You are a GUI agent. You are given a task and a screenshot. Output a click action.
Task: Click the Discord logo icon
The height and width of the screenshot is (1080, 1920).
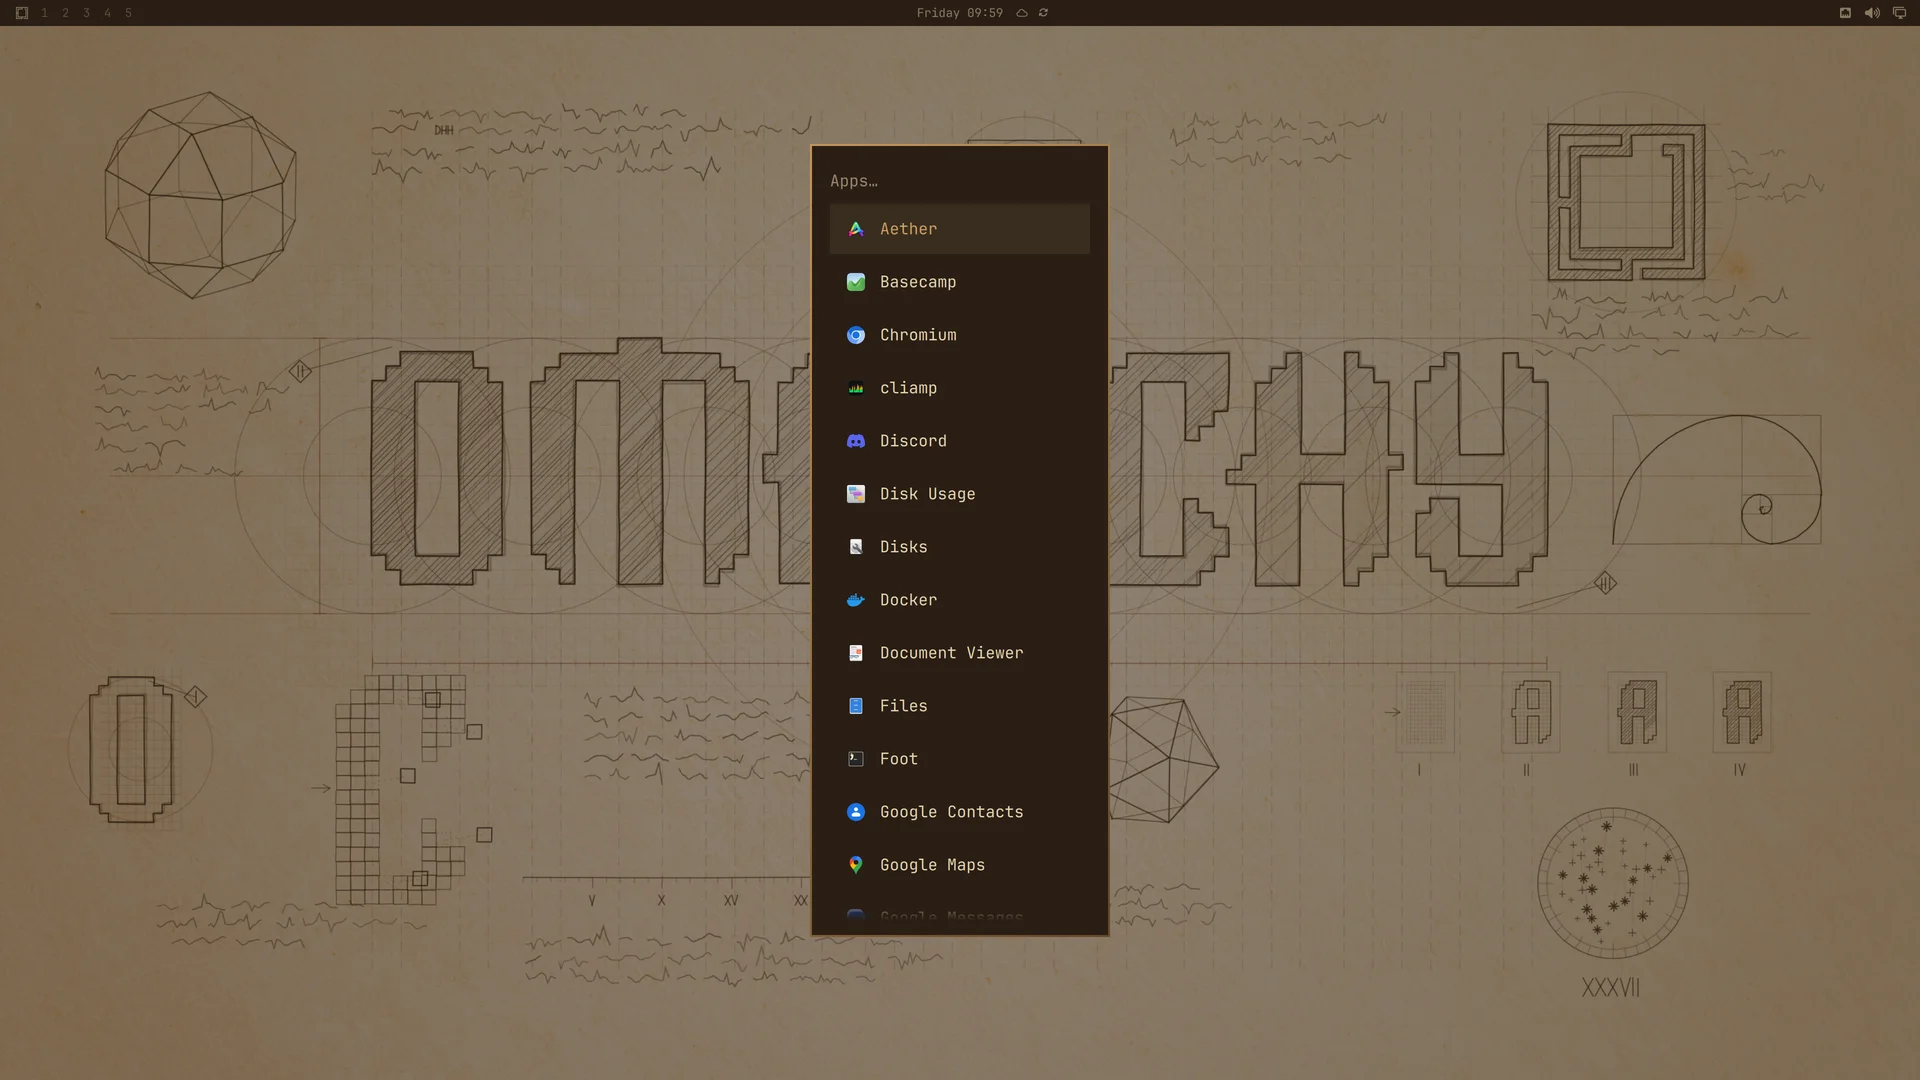856,441
